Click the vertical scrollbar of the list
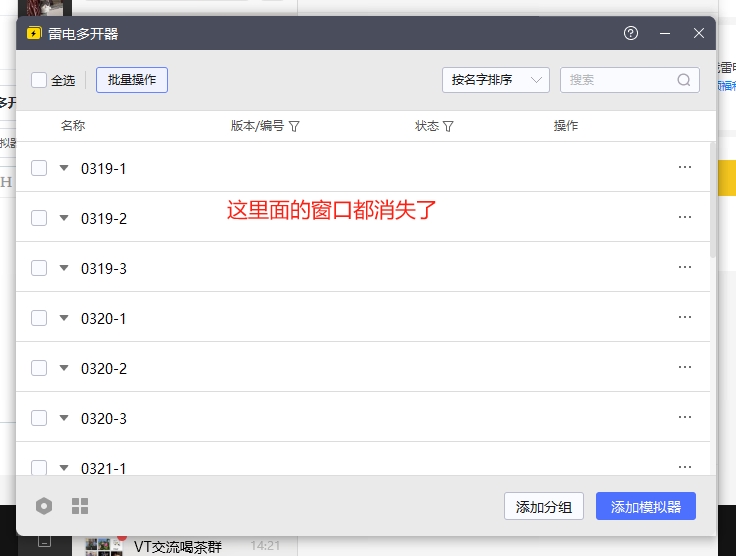The image size is (736, 556). pyautogui.click(x=712, y=200)
